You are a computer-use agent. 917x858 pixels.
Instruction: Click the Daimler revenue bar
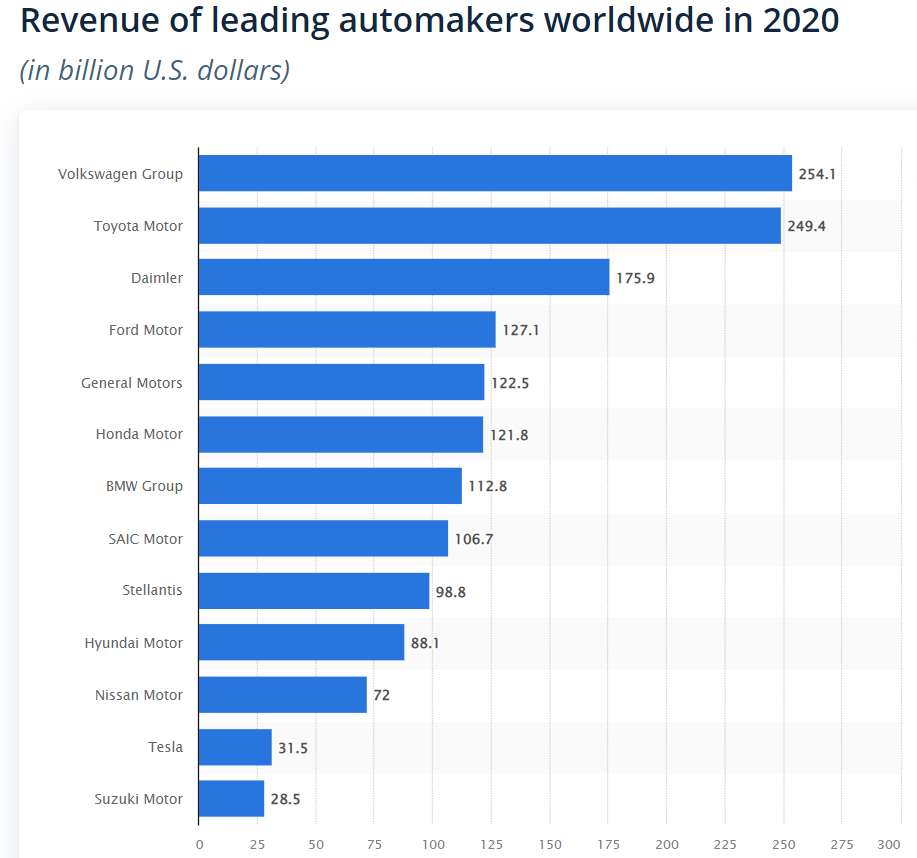[x=404, y=277]
